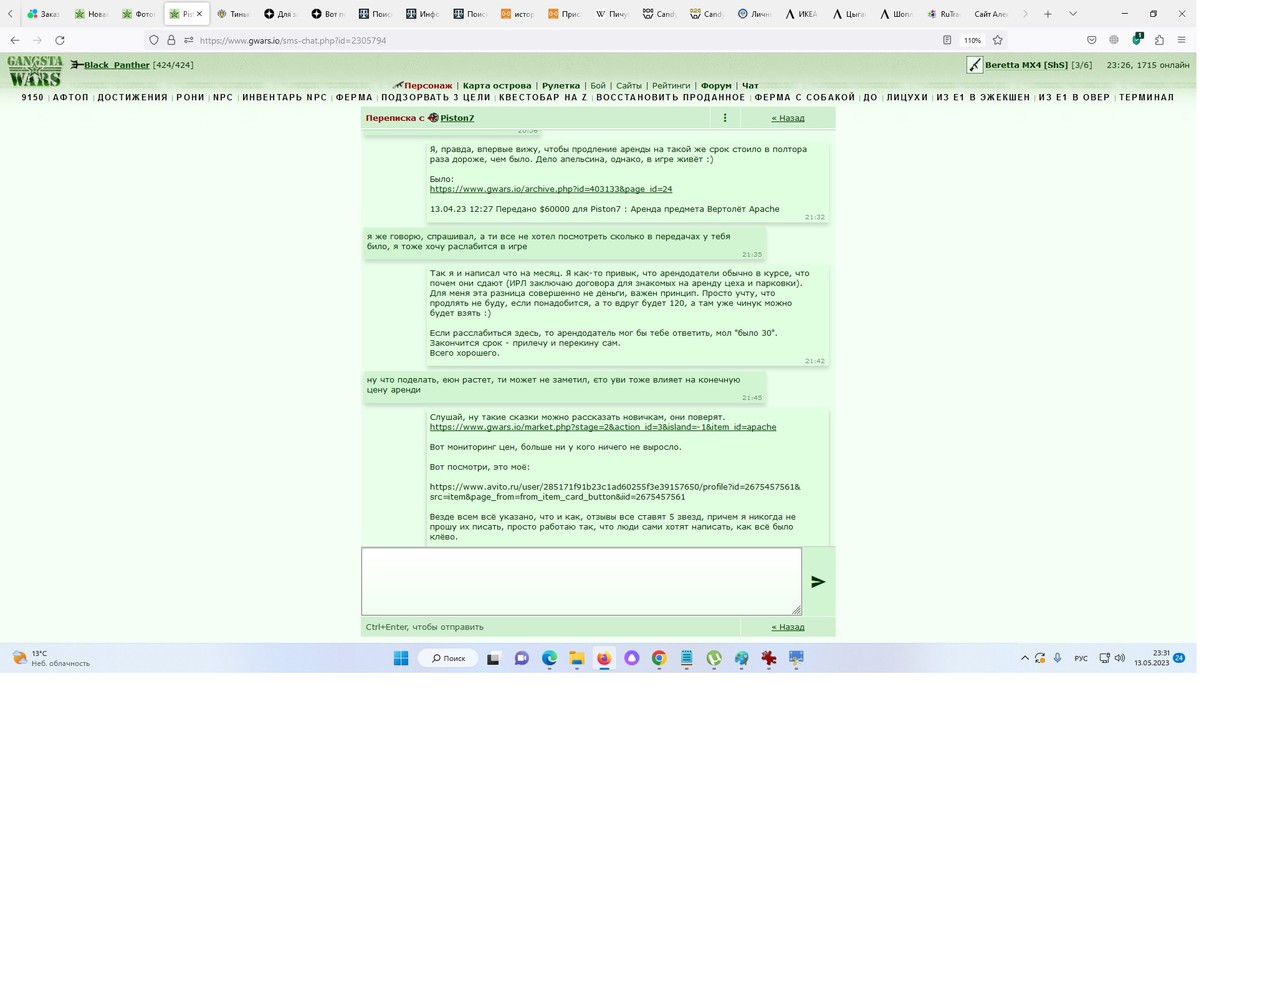Image resolution: width=1280 pixels, height=998 pixels.
Task: Close the active Pi tab
Action: coord(199,14)
